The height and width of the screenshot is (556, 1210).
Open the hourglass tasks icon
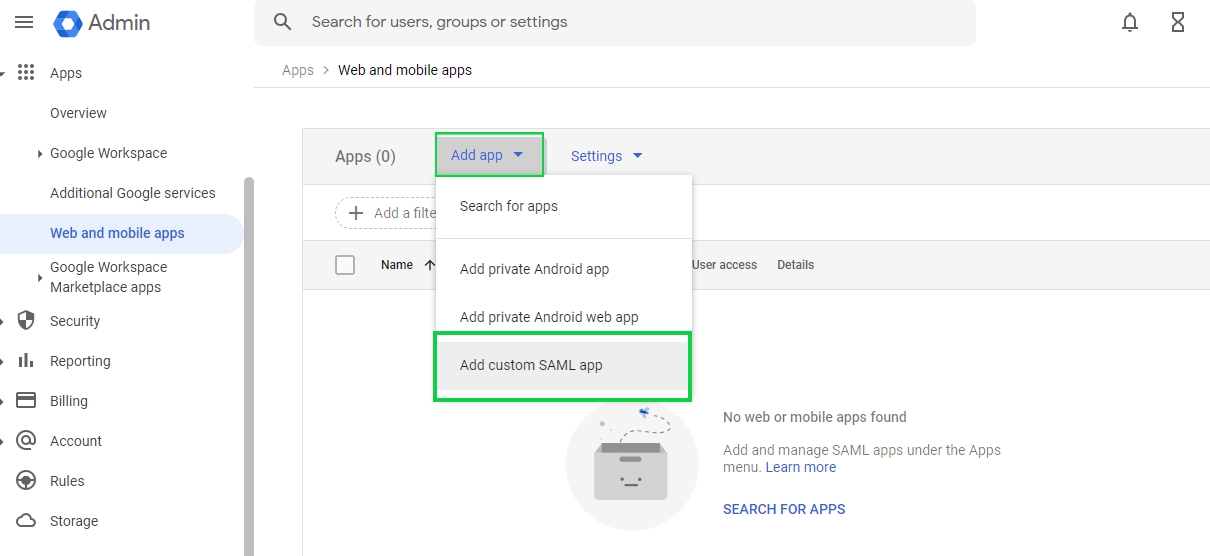(1178, 22)
